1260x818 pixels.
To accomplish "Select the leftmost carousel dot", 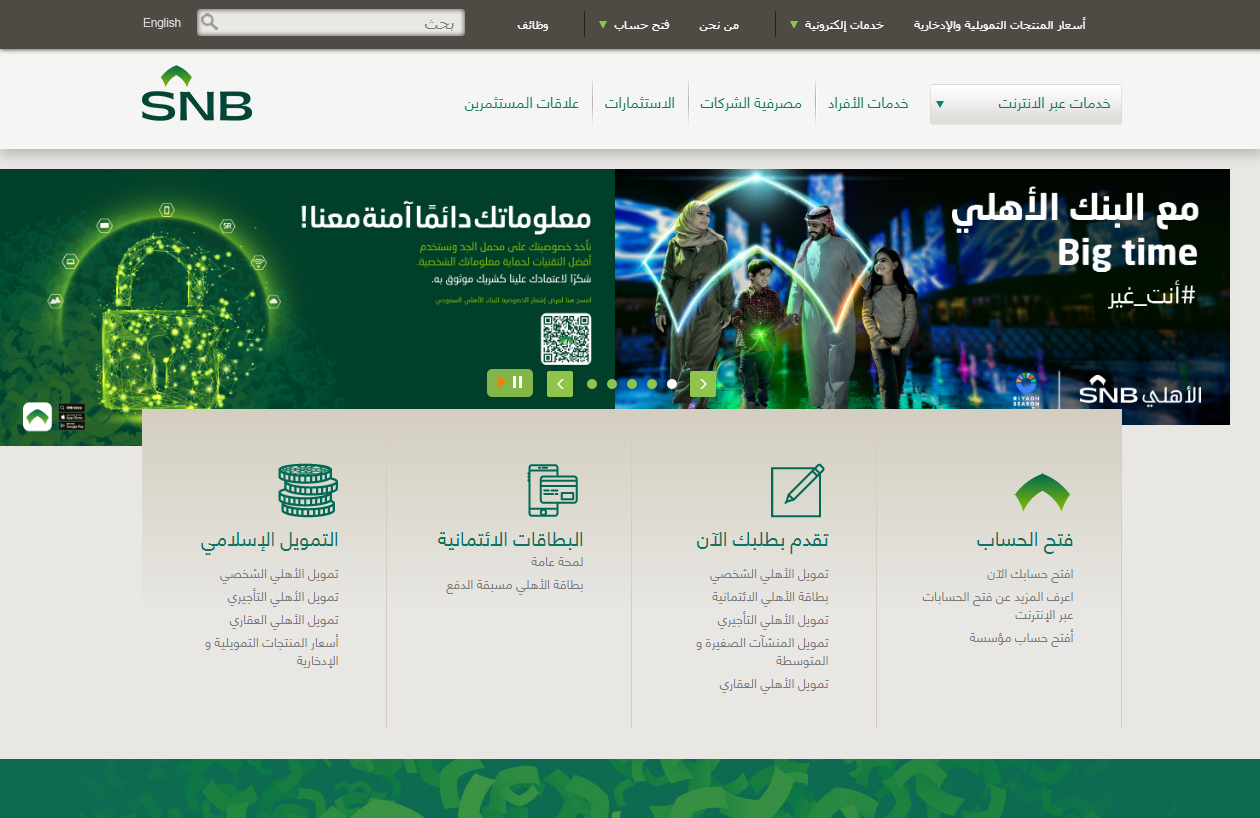I will click(x=592, y=384).
